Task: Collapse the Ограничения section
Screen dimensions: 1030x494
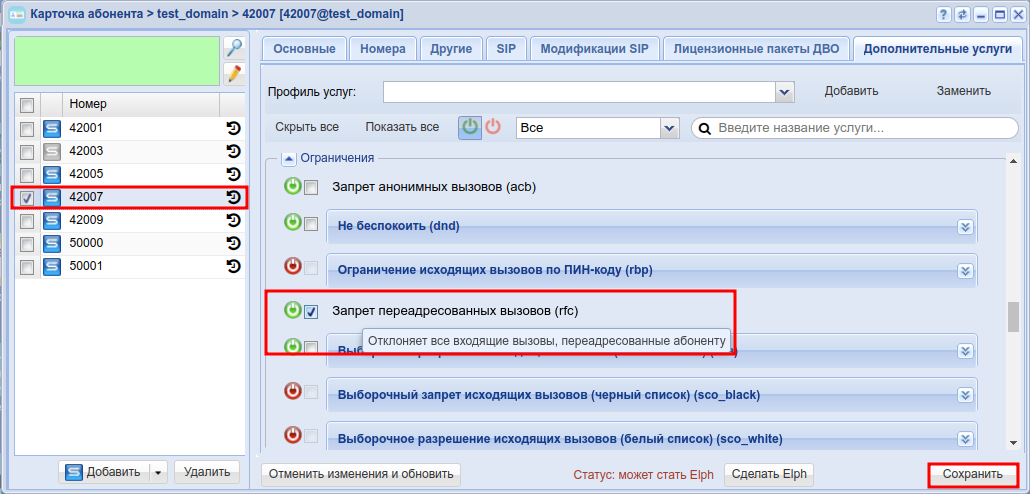Action: [x=288, y=158]
